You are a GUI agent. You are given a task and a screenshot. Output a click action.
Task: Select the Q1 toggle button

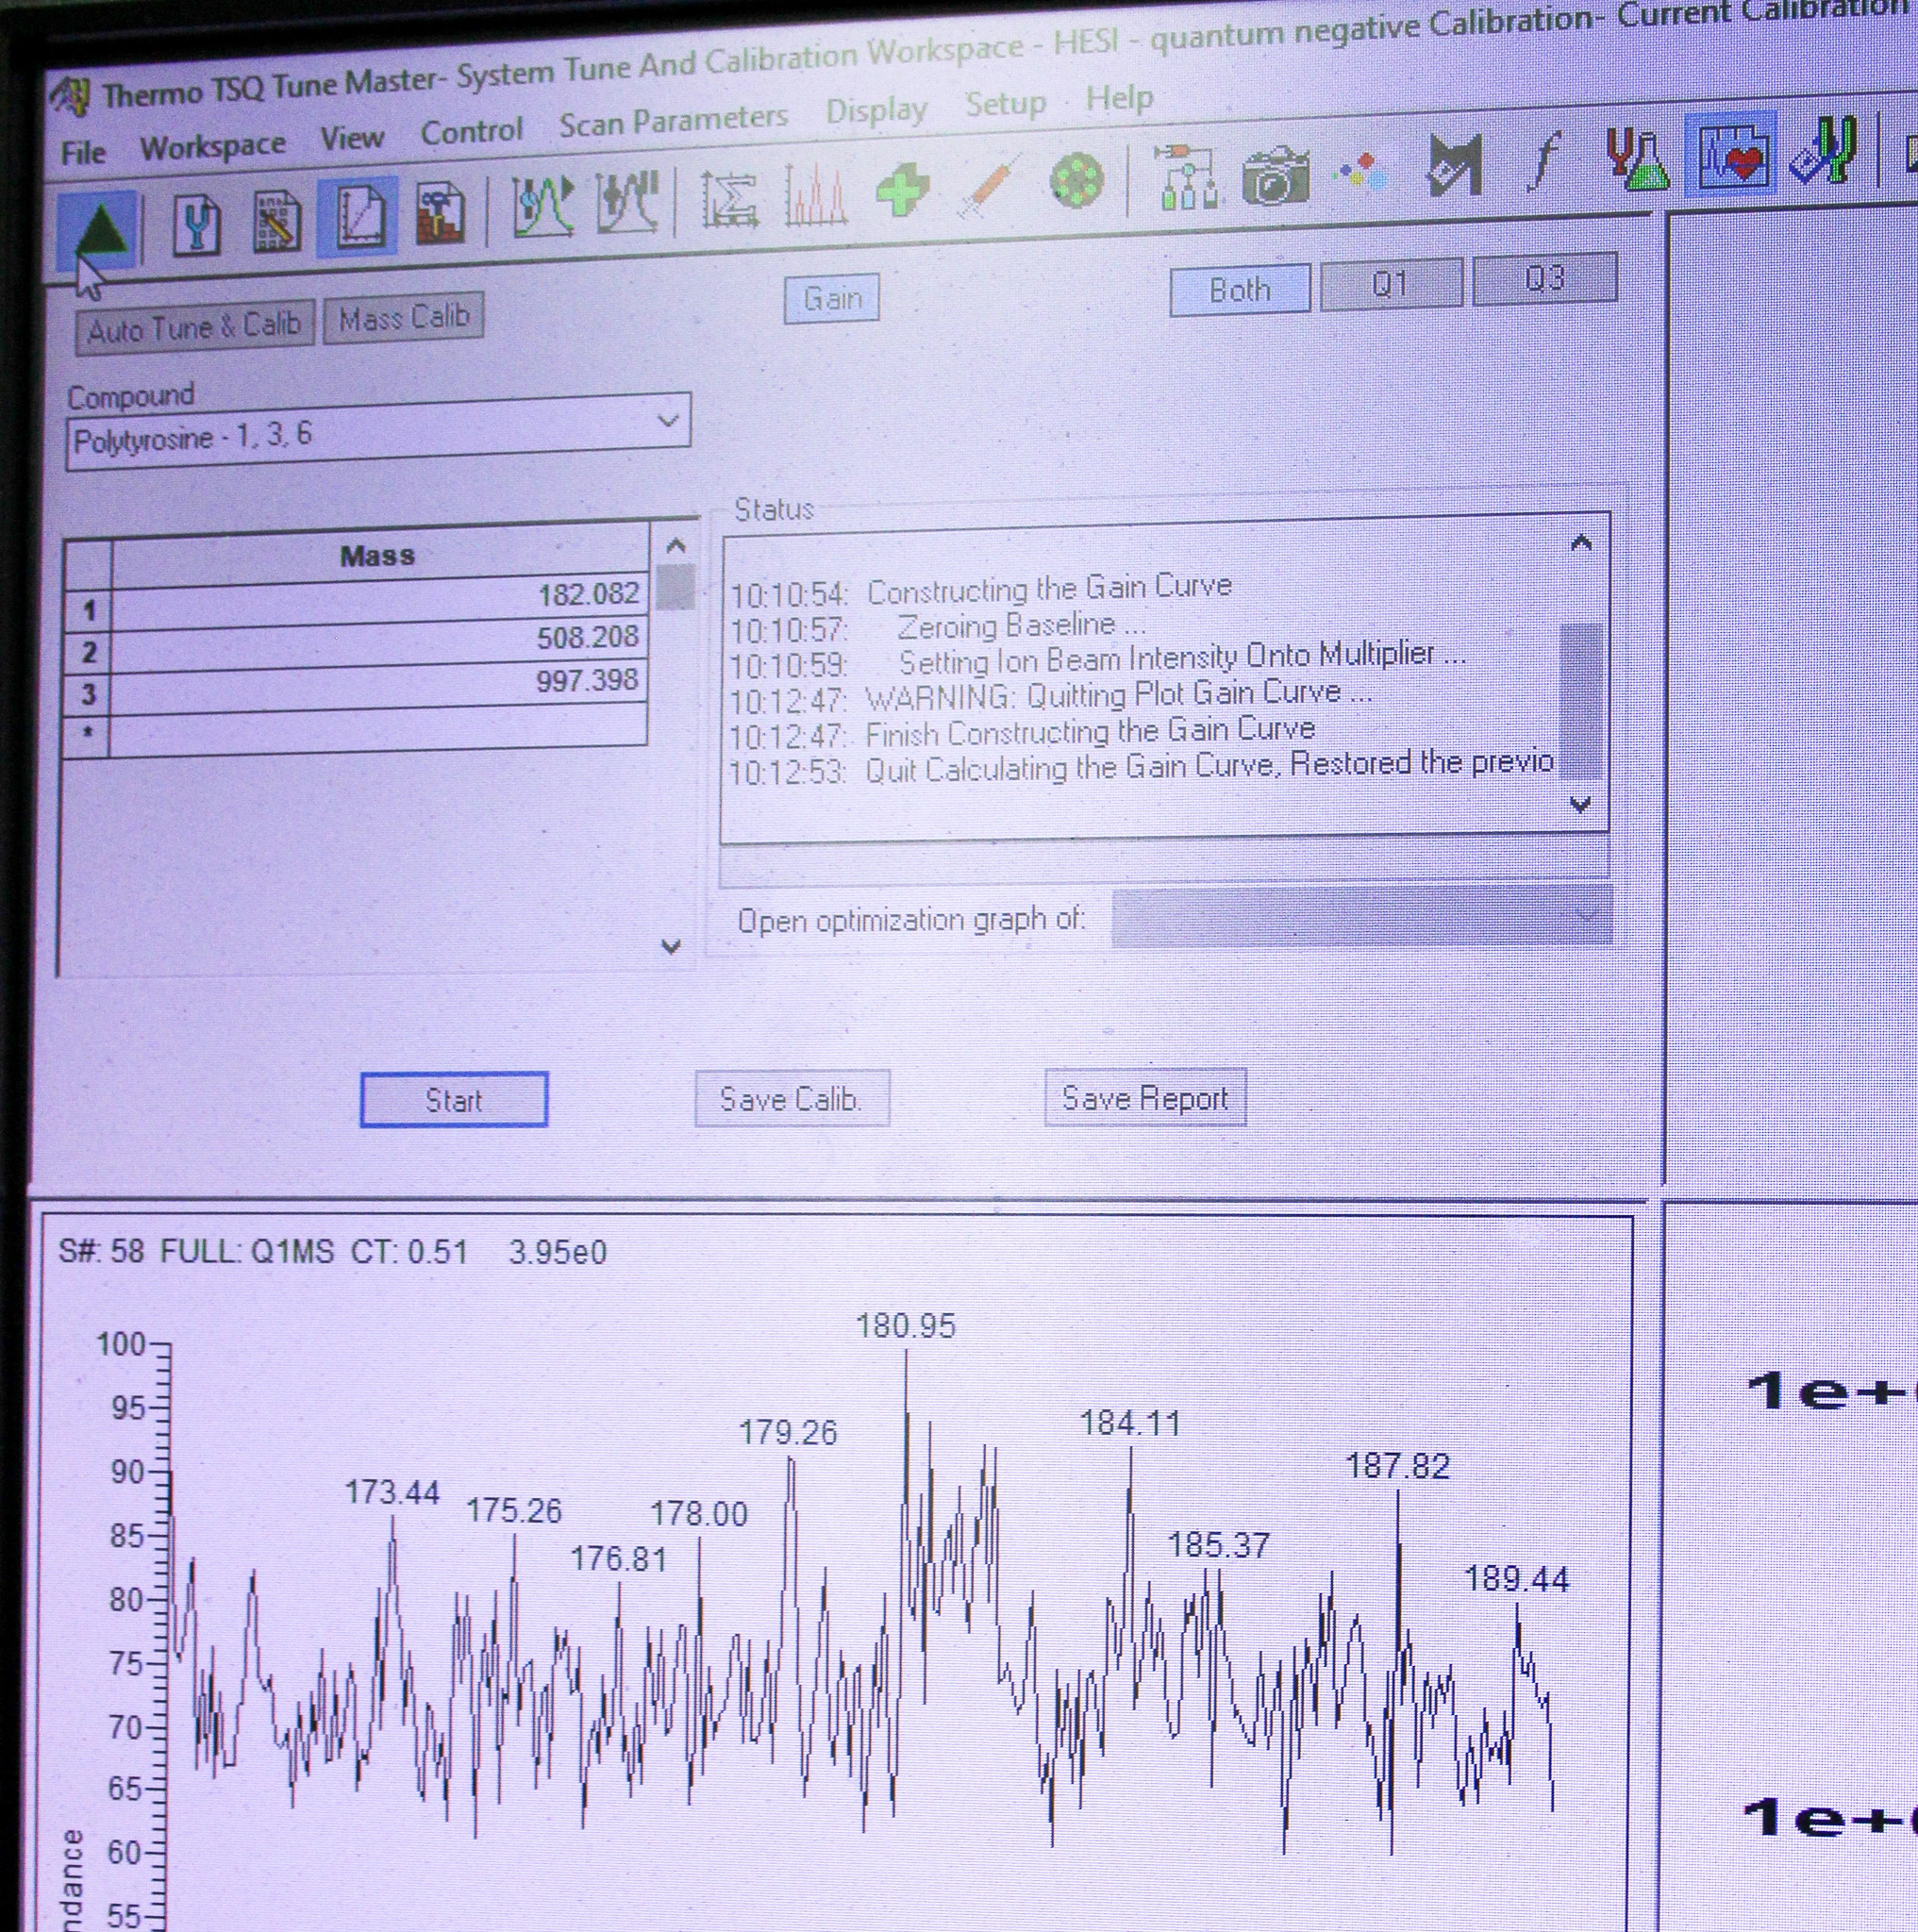coord(1390,284)
